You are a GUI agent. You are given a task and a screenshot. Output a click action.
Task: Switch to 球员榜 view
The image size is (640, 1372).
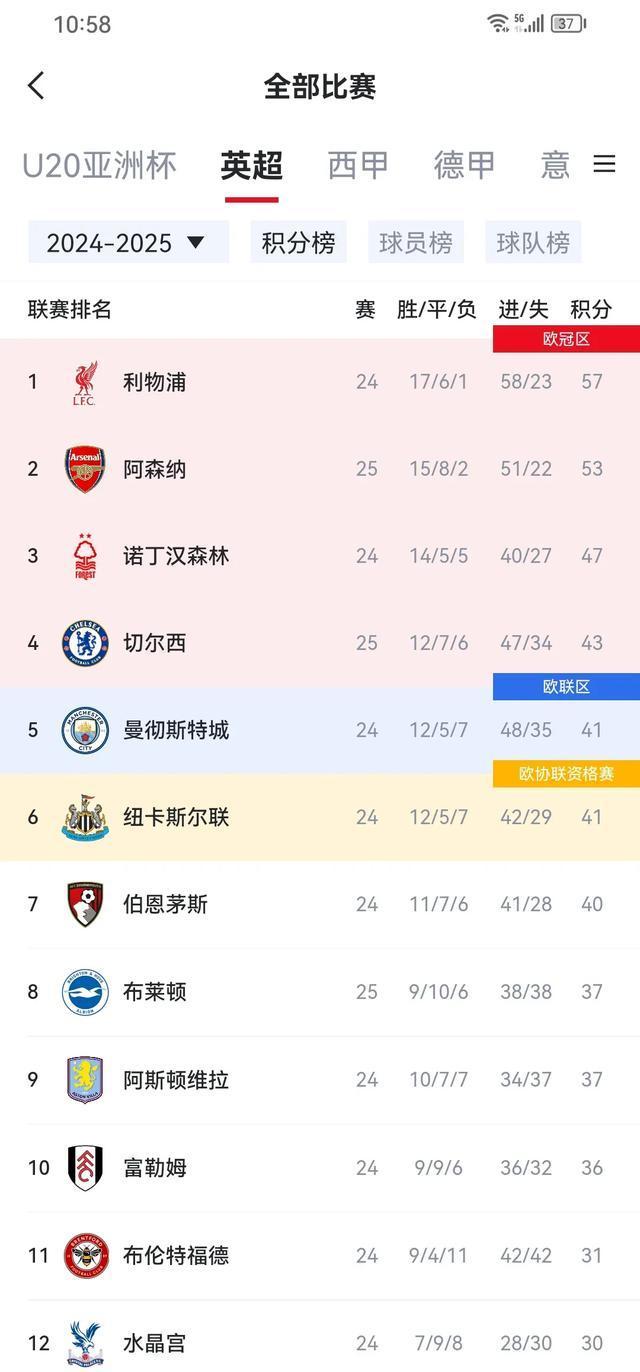coord(415,241)
